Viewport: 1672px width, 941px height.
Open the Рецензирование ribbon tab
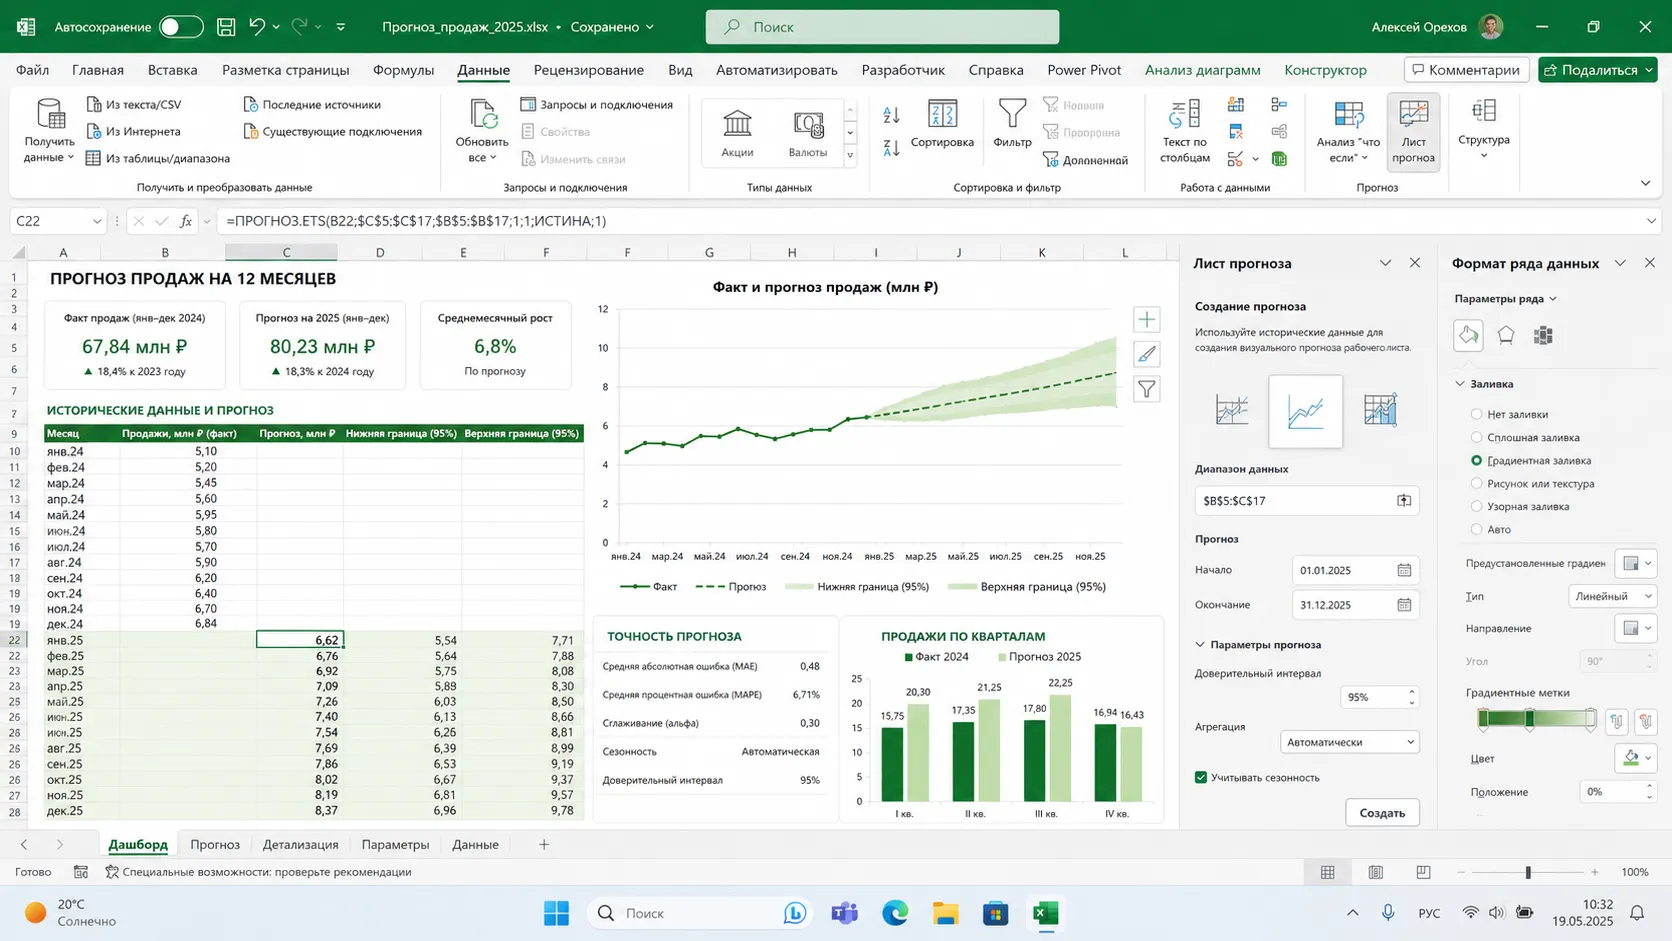(588, 70)
